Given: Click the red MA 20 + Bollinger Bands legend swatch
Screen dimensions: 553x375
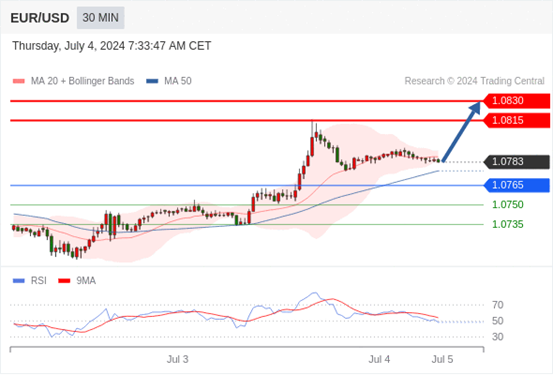Looking at the screenshot, I should coord(19,81).
